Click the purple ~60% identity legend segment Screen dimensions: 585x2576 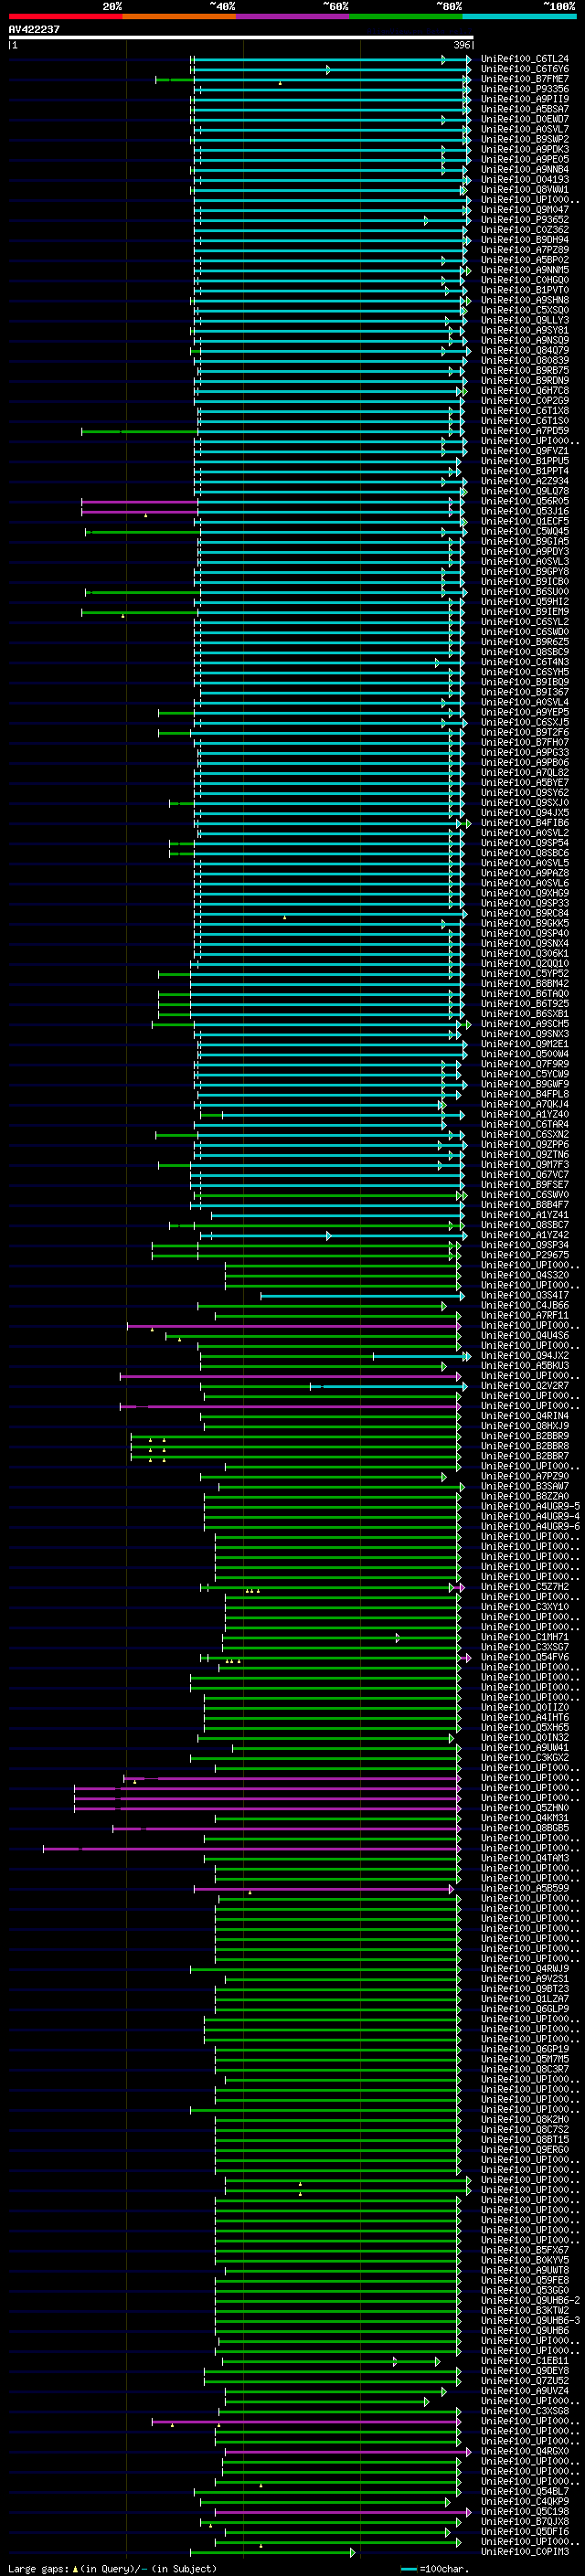click(x=292, y=16)
